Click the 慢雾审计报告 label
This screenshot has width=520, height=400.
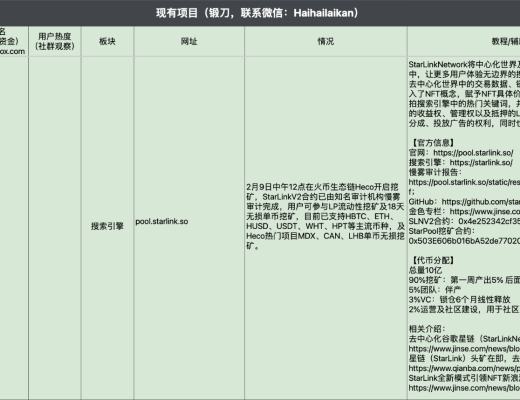pyautogui.click(x=435, y=172)
